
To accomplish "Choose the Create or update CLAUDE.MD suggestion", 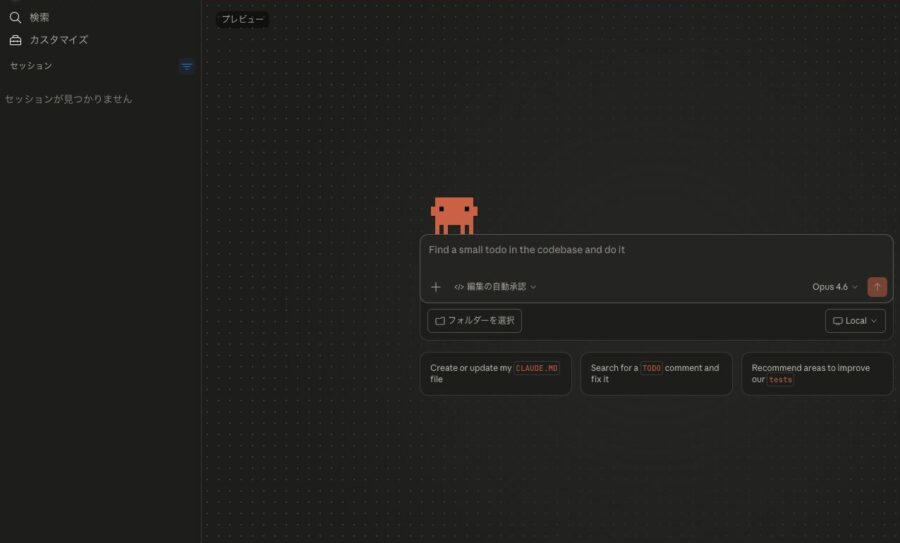I will pos(495,373).
